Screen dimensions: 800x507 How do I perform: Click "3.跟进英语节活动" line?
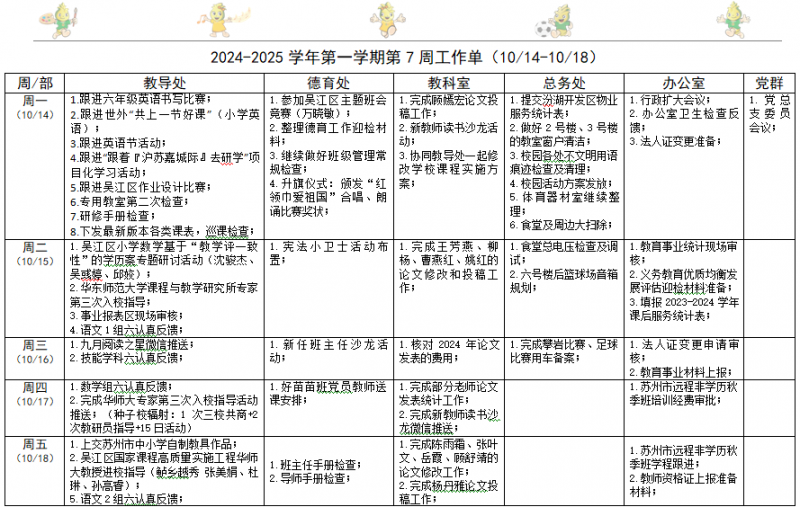[118, 143]
